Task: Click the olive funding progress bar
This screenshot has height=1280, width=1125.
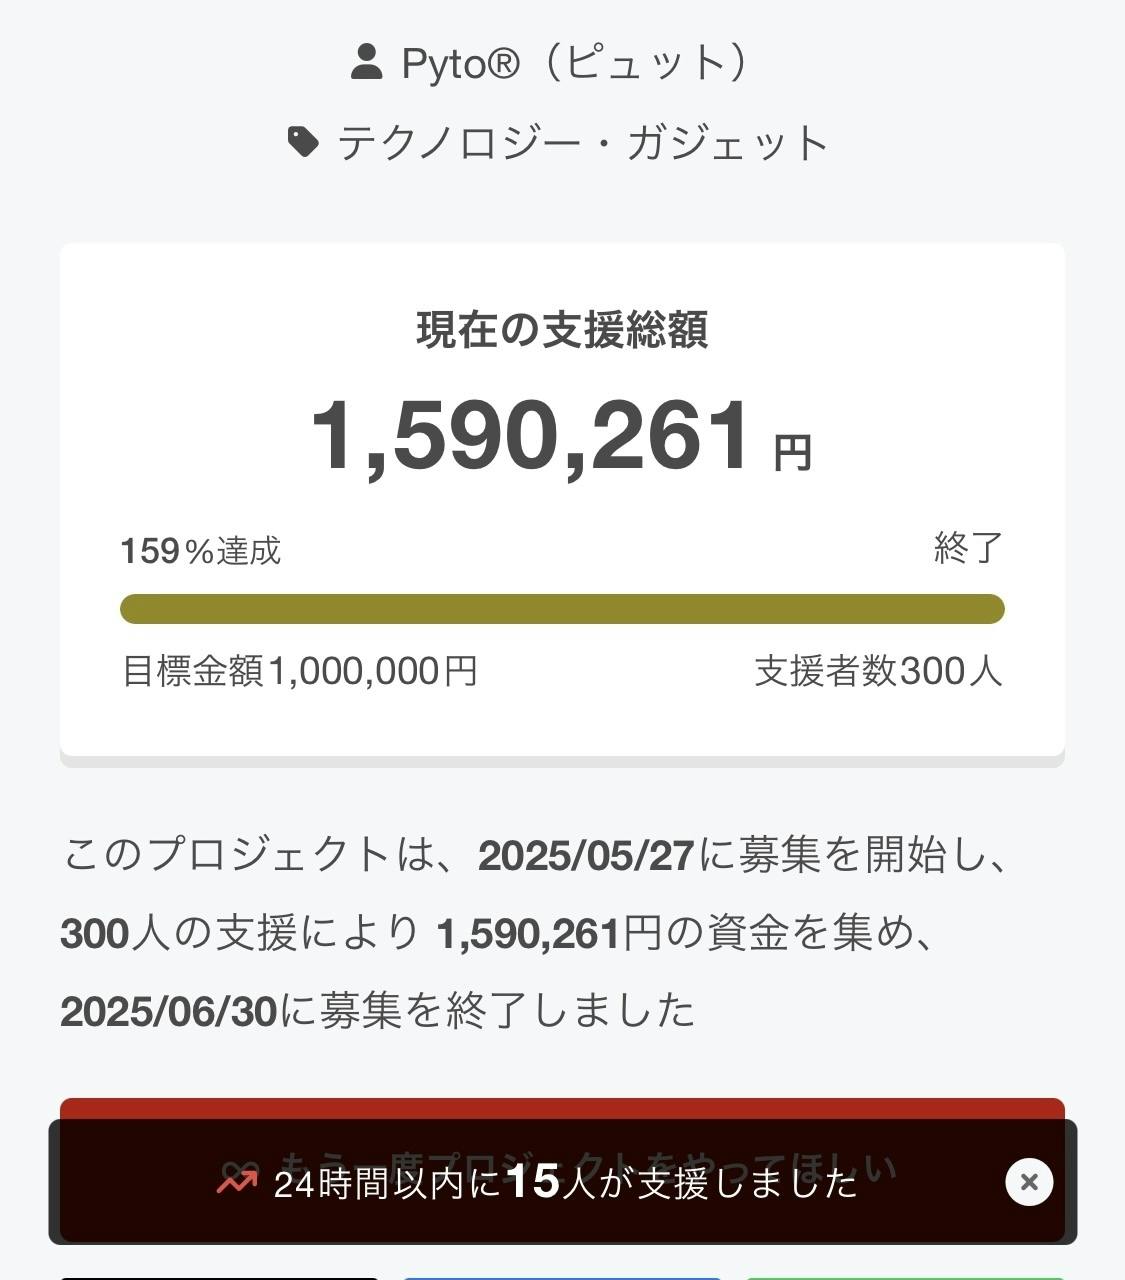Action: click(x=562, y=609)
